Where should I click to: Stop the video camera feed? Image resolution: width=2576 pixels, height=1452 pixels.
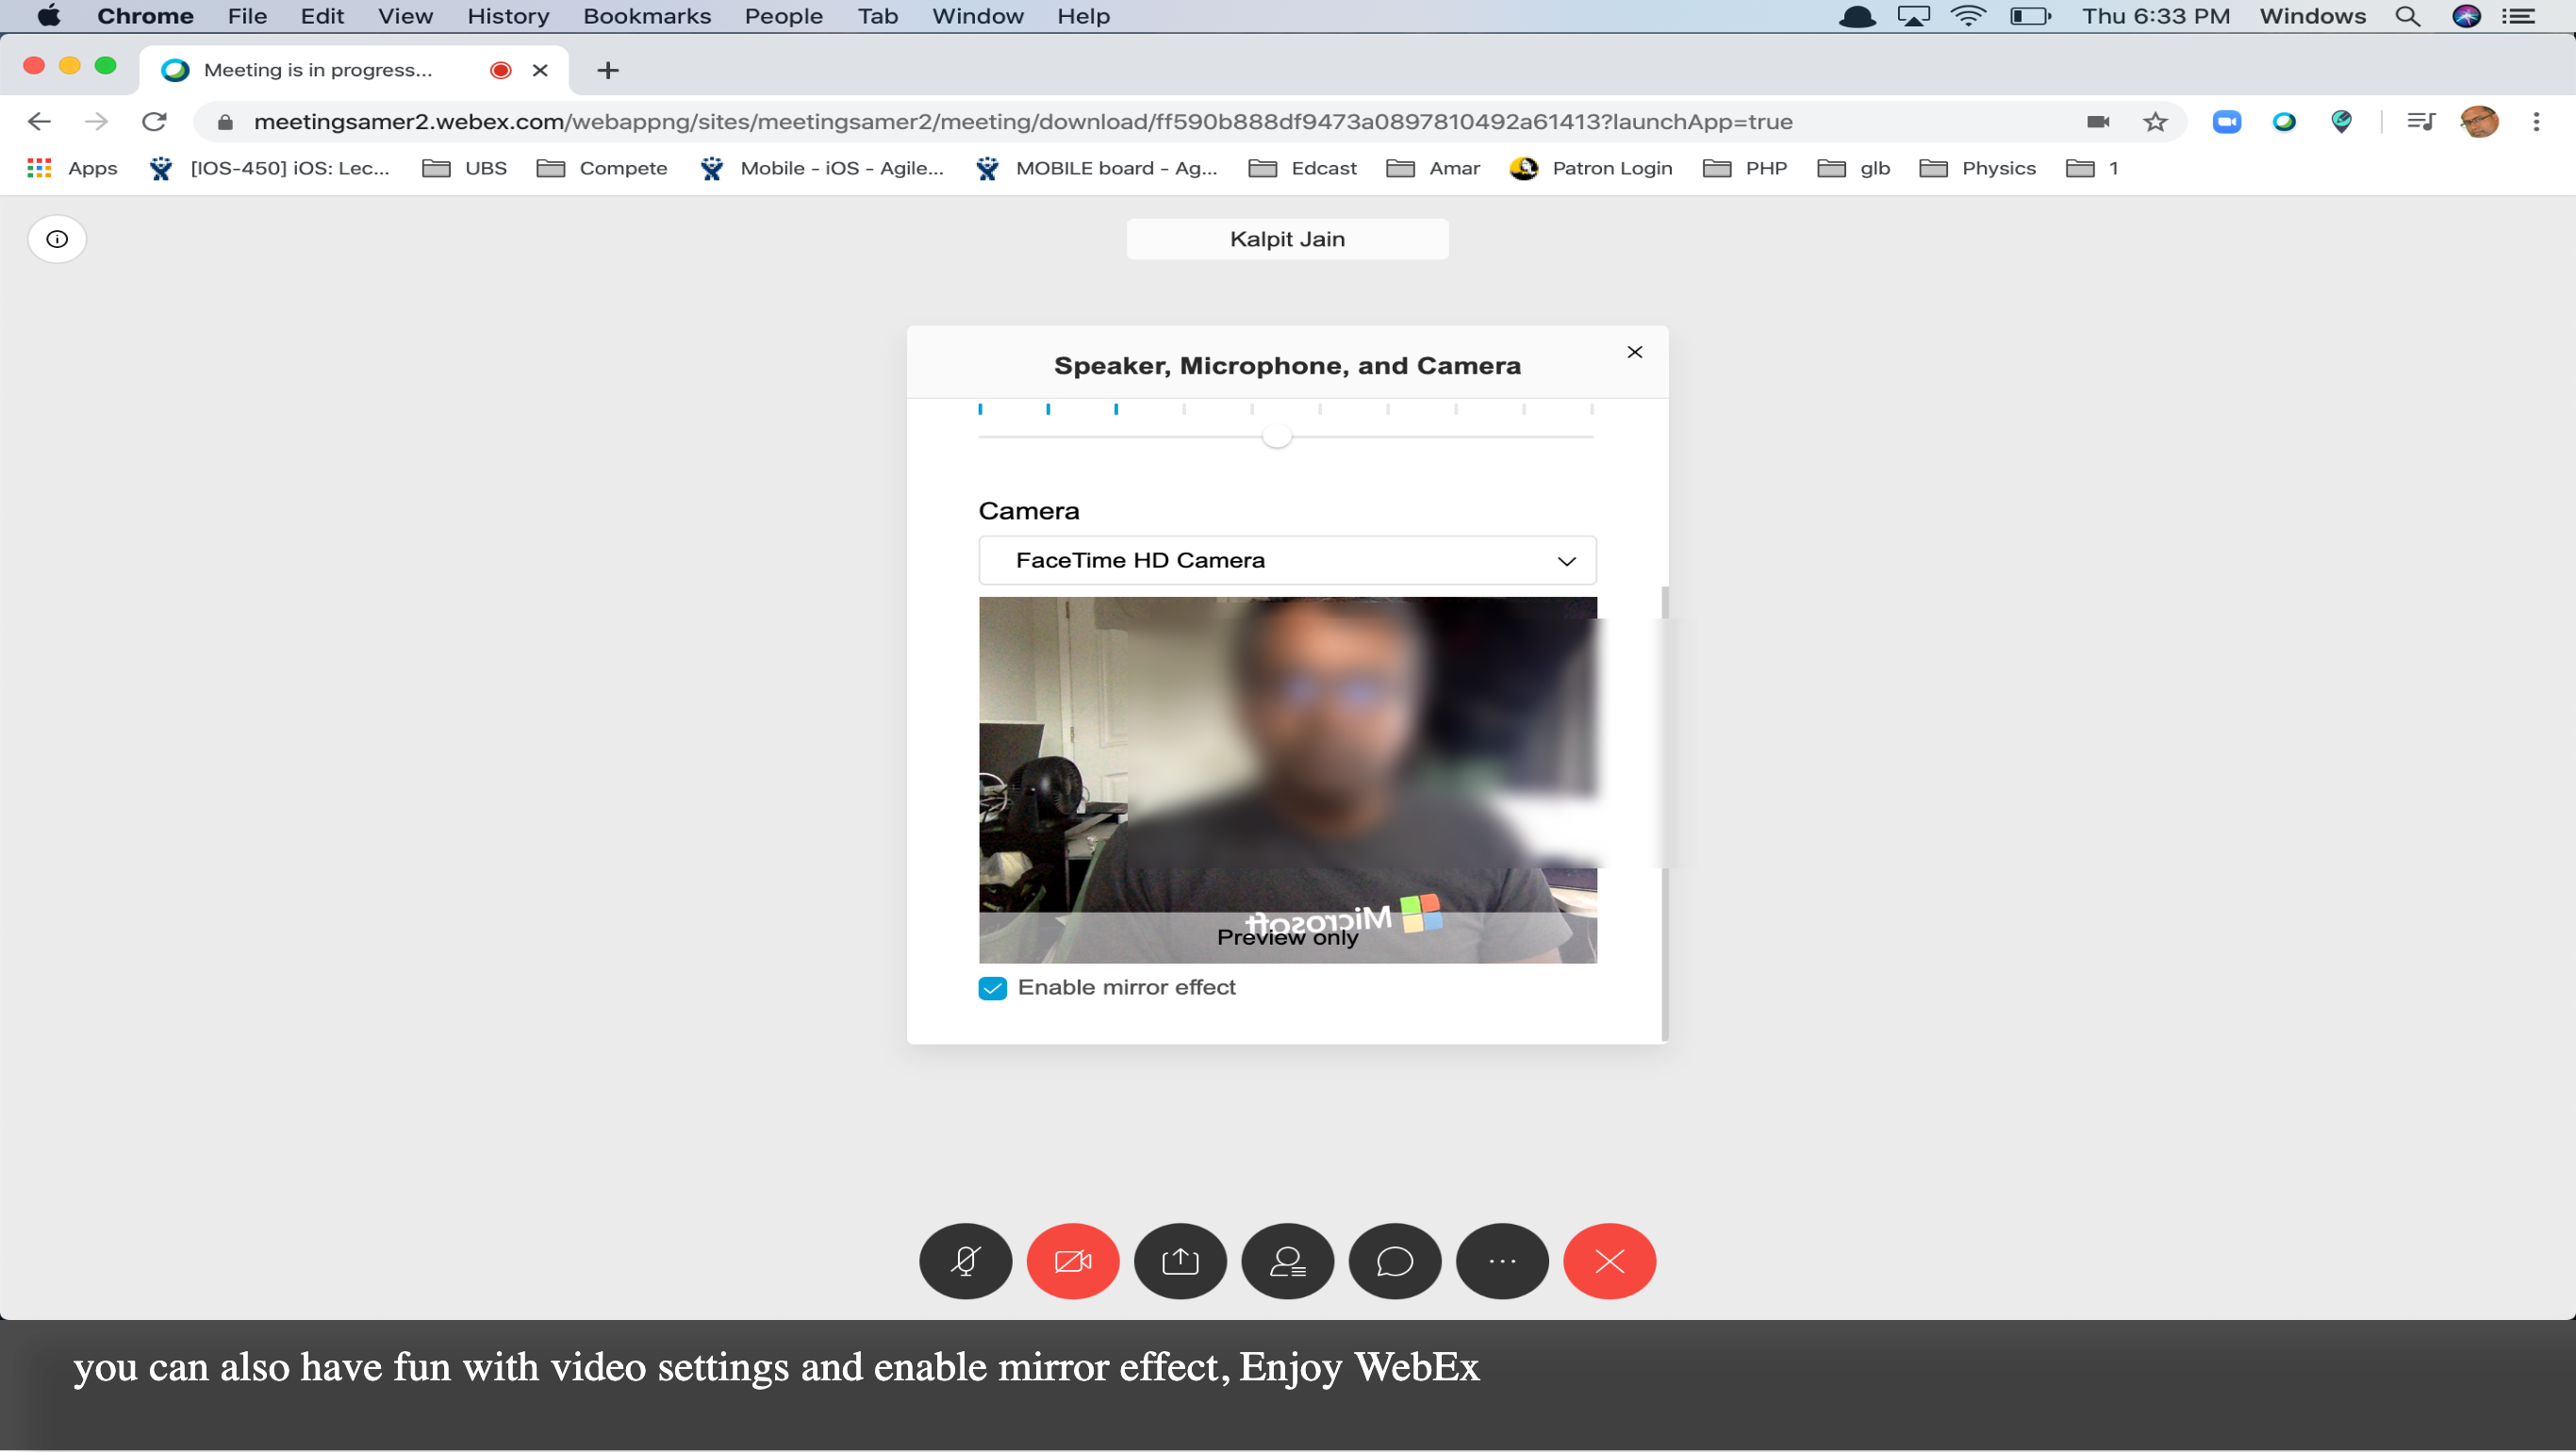tap(1072, 1261)
